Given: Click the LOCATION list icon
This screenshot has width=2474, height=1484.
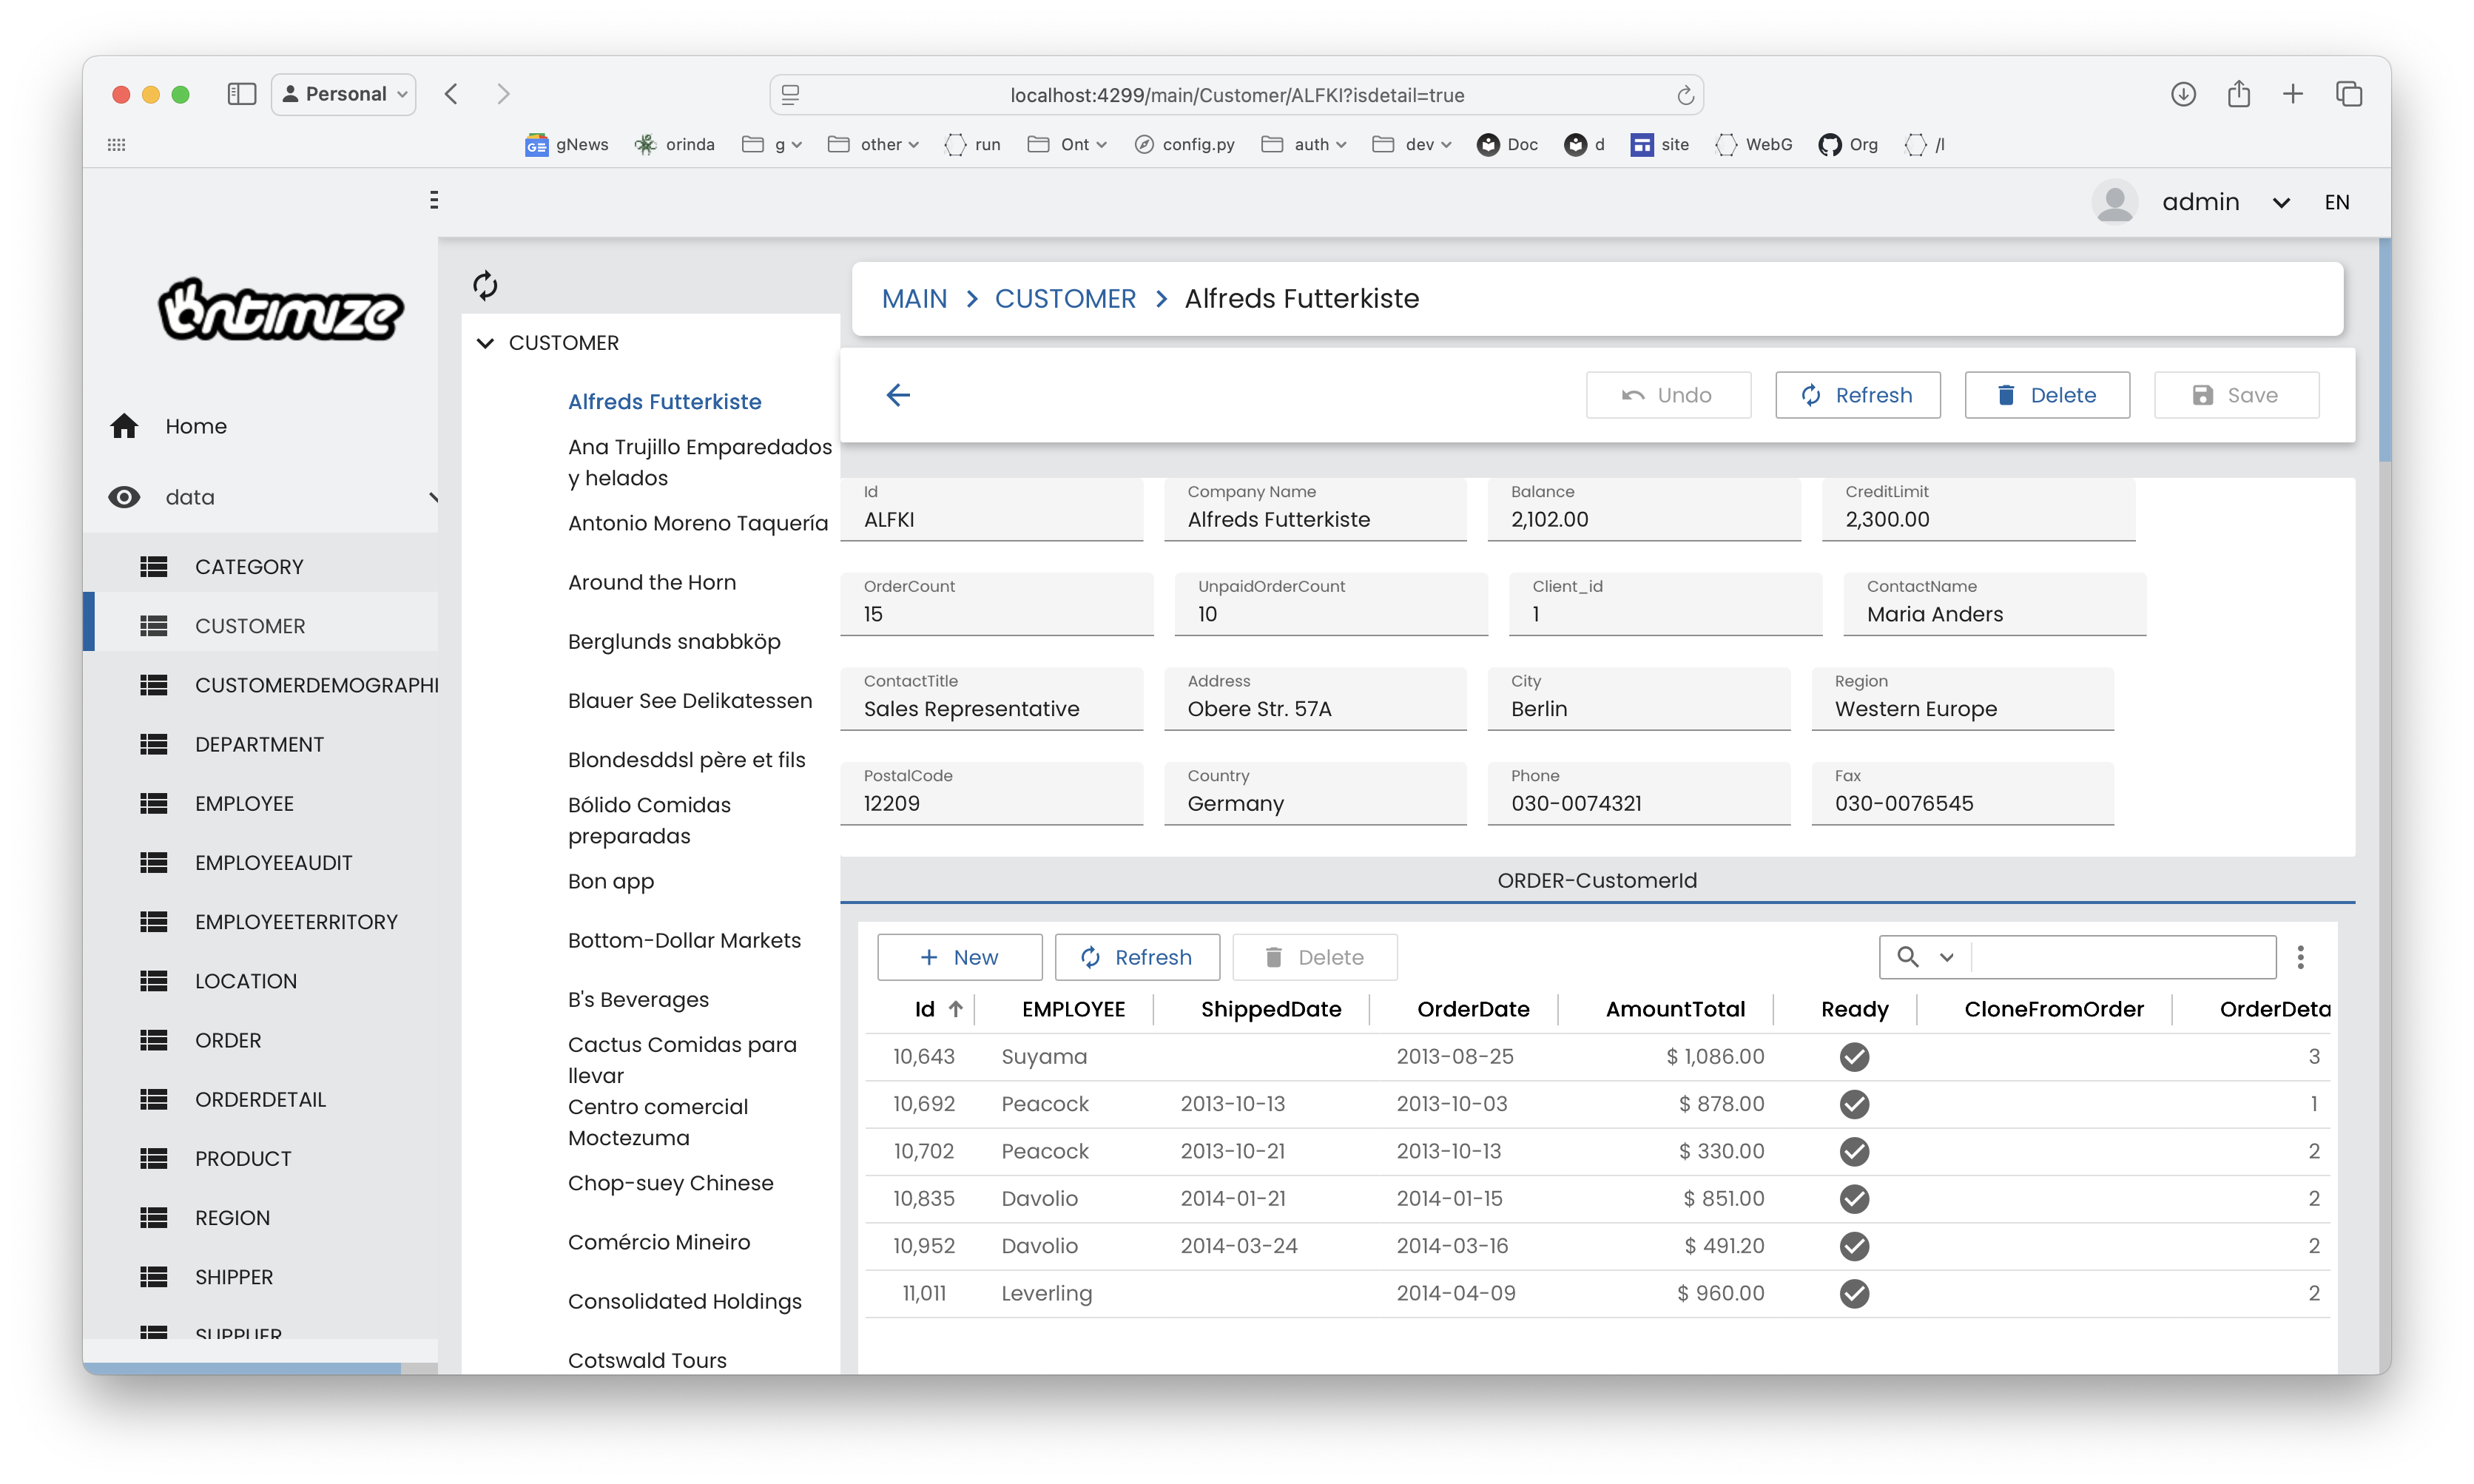Looking at the screenshot, I should coord(153,981).
